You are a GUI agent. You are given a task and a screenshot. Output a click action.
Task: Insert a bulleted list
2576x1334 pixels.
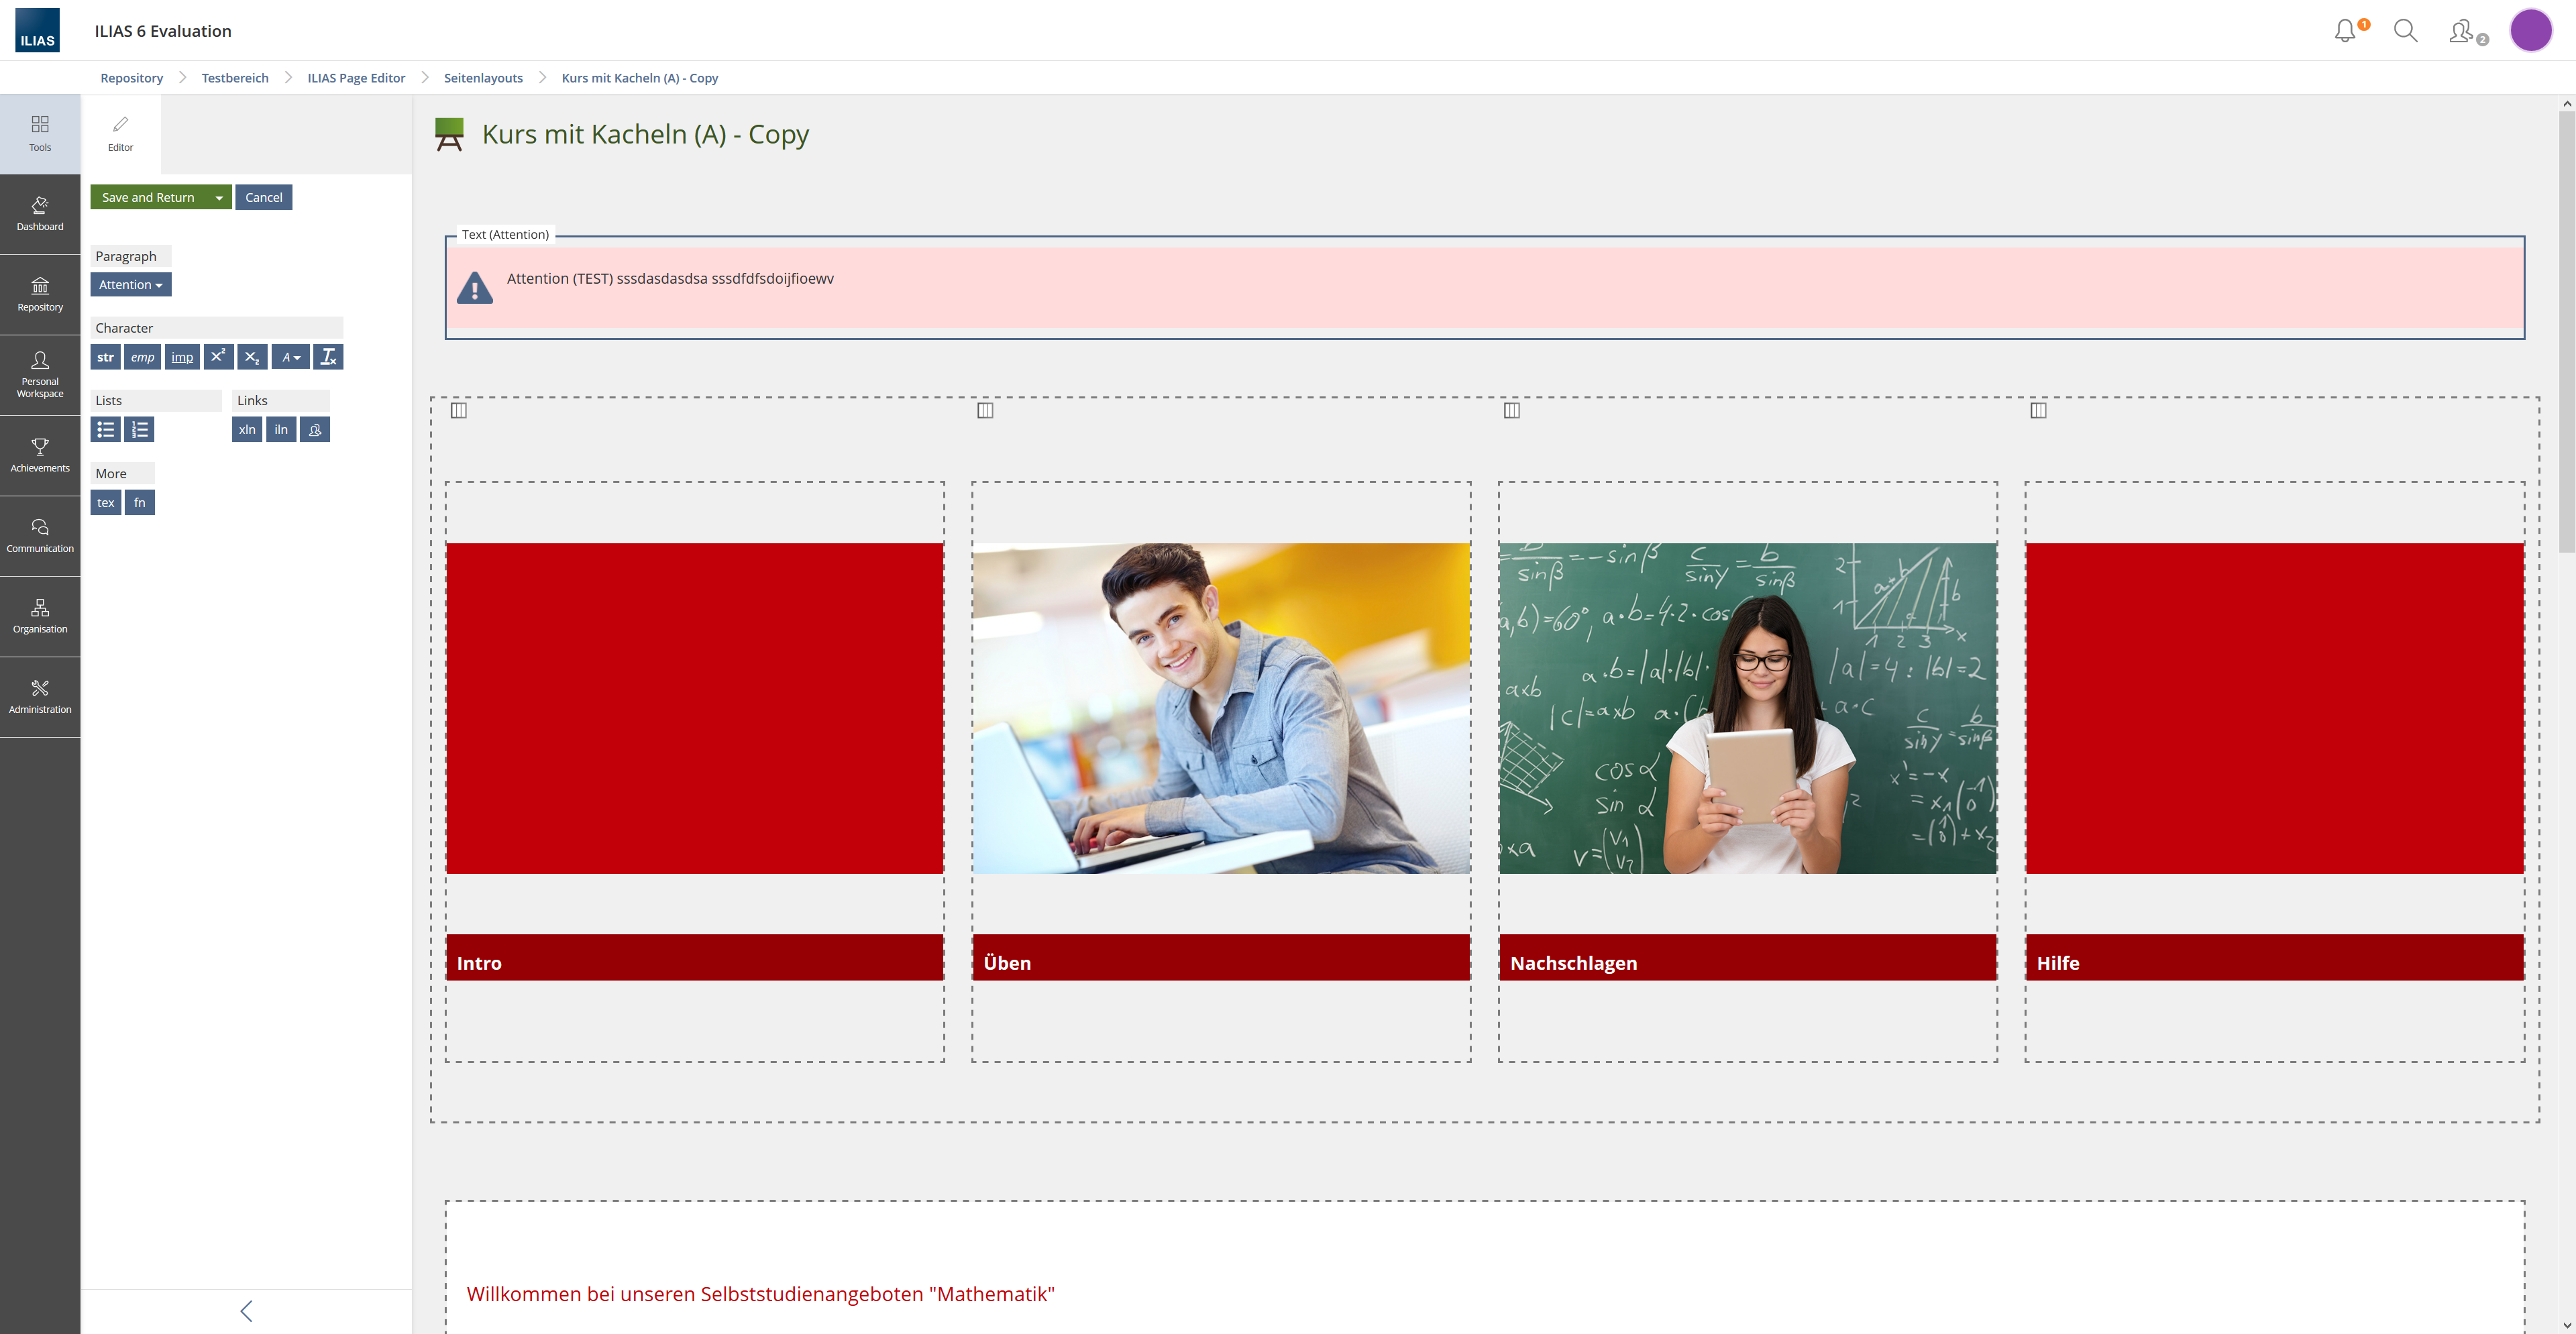click(x=105, y=430)
